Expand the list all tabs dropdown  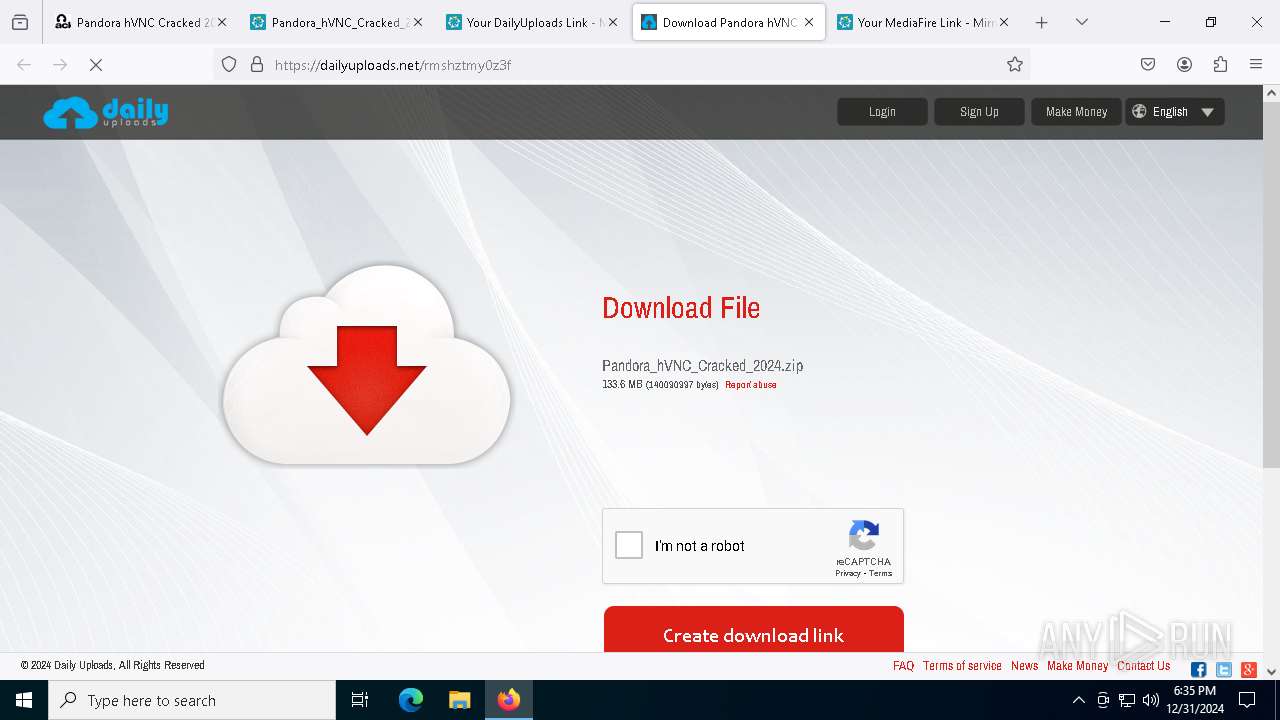[x=1081, y=22]
